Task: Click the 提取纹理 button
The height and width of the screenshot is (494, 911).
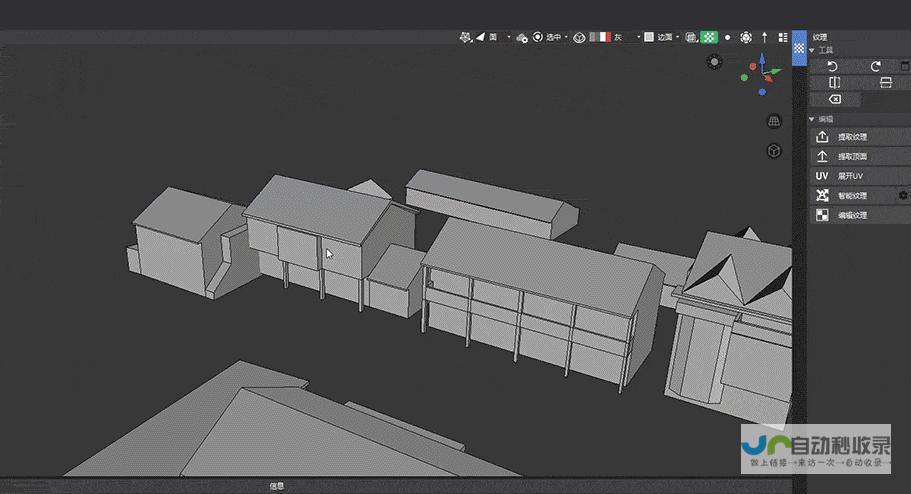Action: [x=860, y=137]
